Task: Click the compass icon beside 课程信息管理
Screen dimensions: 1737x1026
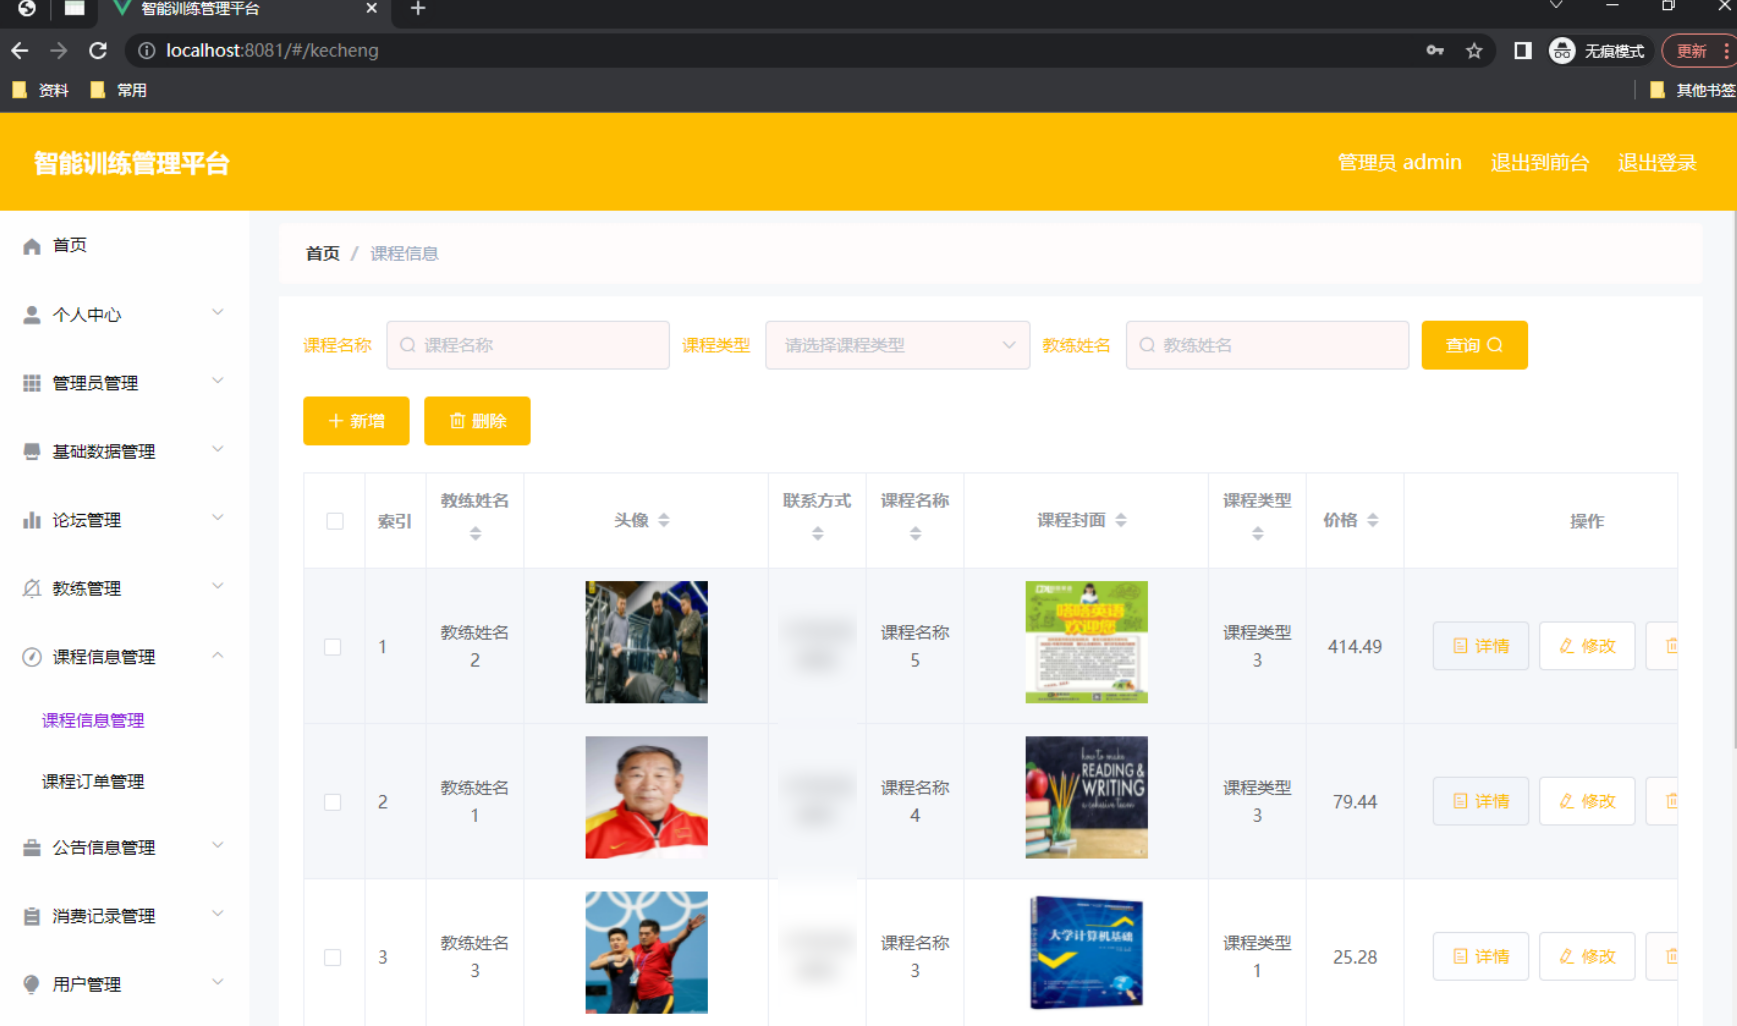Action: click(32, 657)
